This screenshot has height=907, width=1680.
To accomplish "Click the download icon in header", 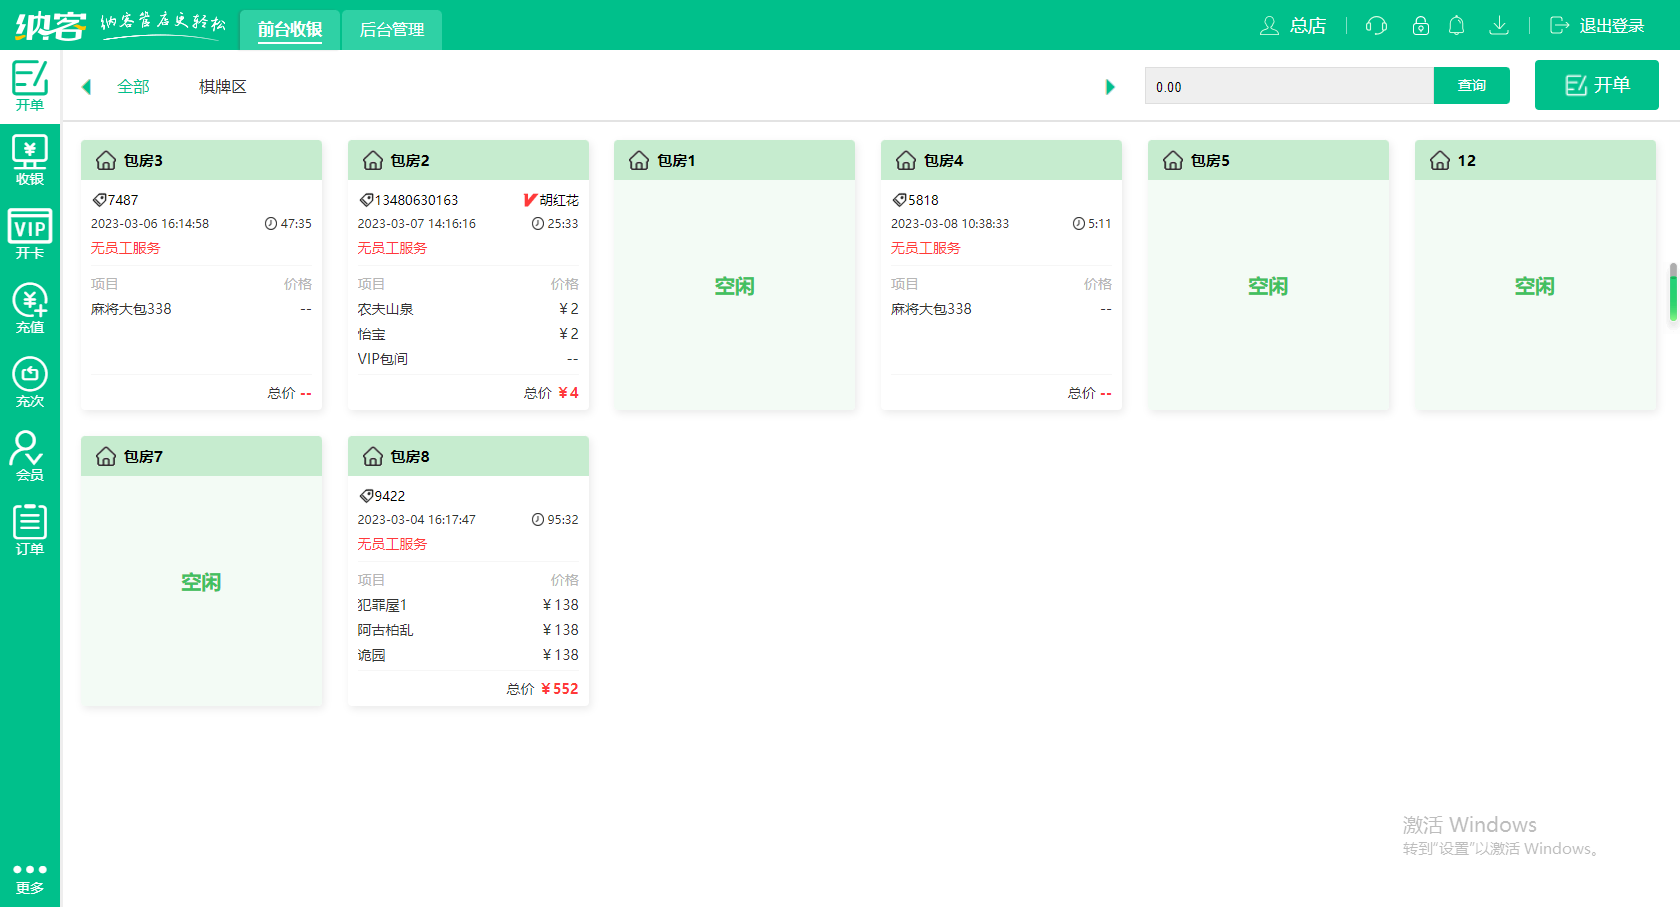I will pos(1498,26).
